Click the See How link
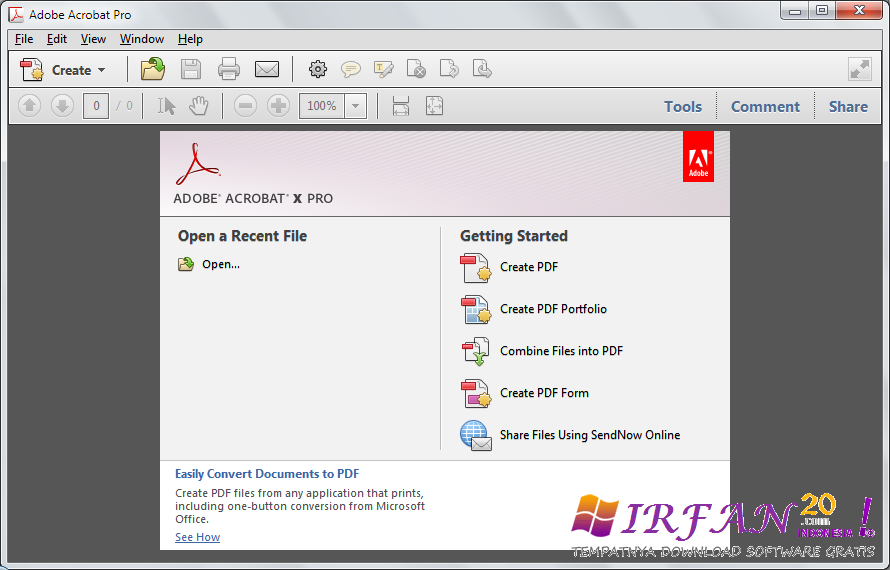 coord(198,537)
